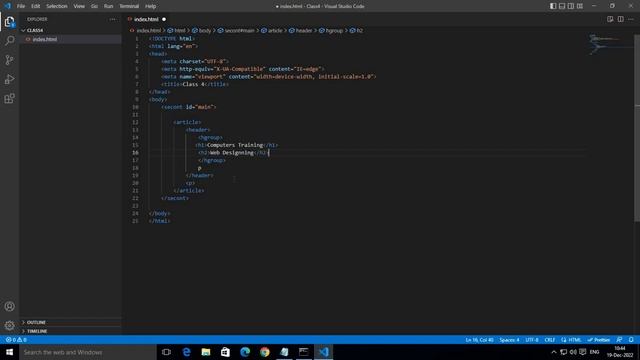Click the Windows Start button

pos(9,352)
